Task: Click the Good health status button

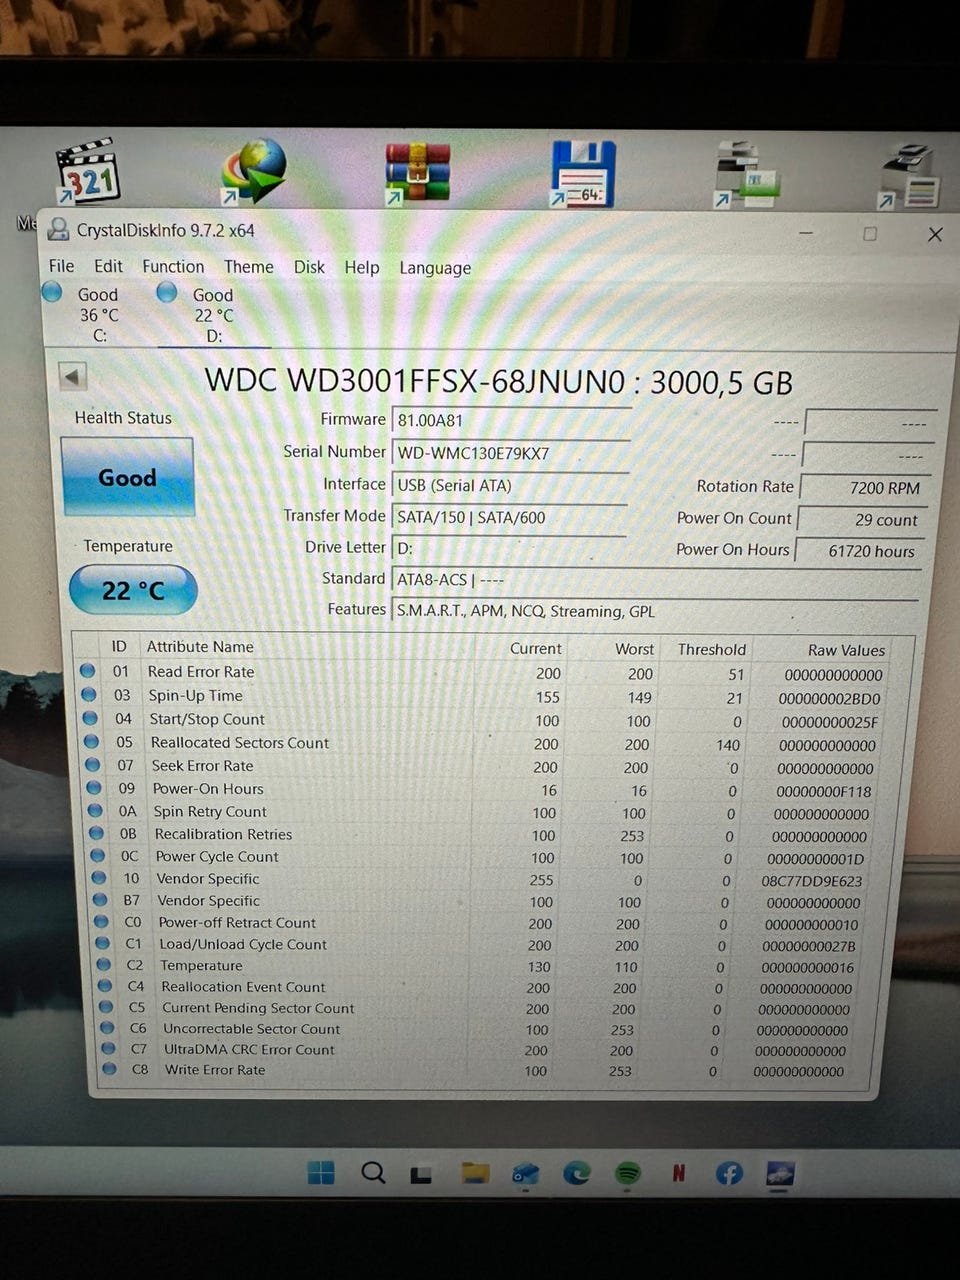Action: tap(127, 477)
